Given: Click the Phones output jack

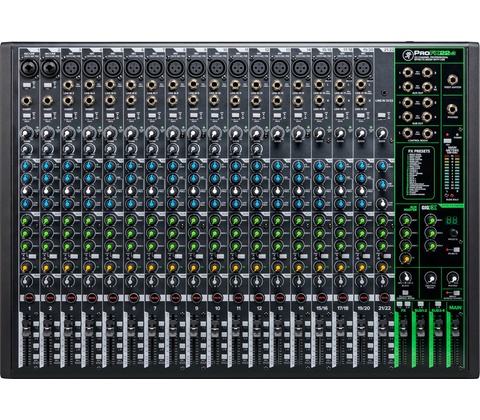Looking at the screenshot, I should coord(452,109).
